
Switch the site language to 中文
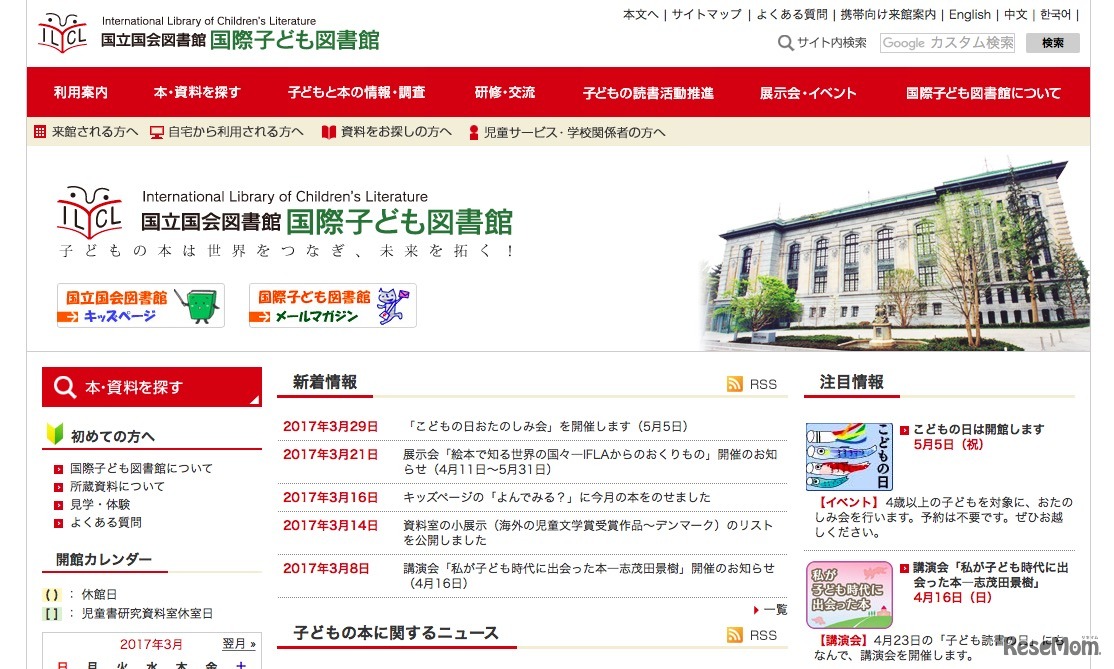pyautogui.click(x=1016, y=14)
